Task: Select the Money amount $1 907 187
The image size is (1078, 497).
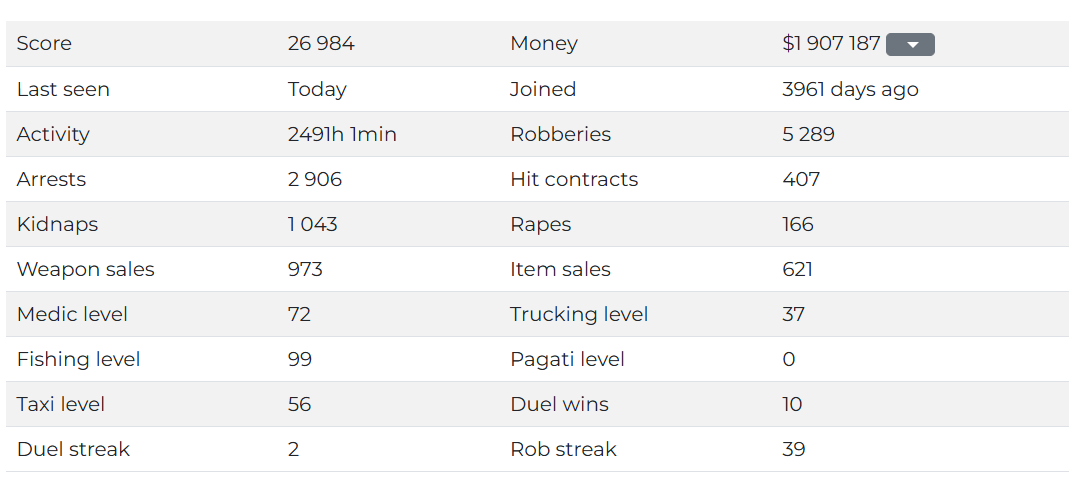Action: click(830, 43)
